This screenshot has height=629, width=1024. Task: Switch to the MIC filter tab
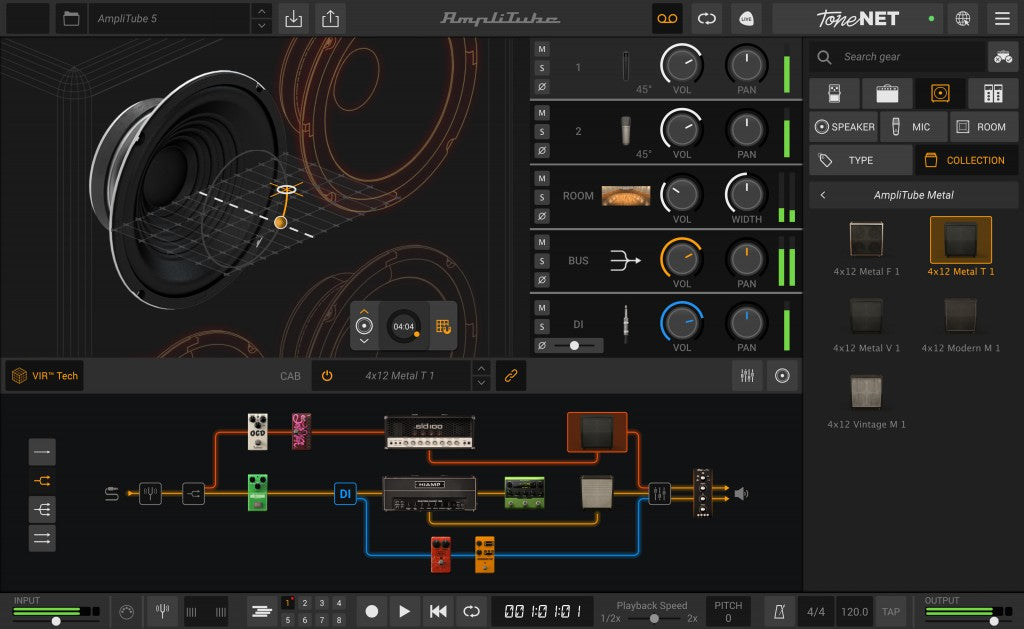click(913, 126)
